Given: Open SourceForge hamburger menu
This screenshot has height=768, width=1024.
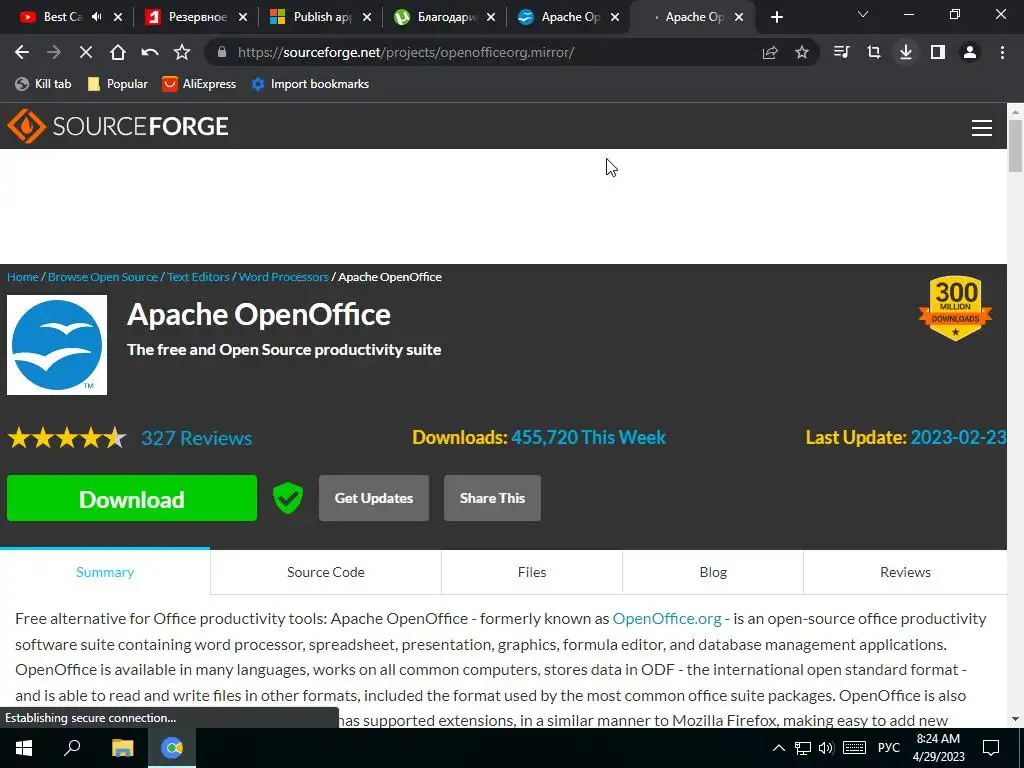Looking at the screenshot, I should (982, 127).
